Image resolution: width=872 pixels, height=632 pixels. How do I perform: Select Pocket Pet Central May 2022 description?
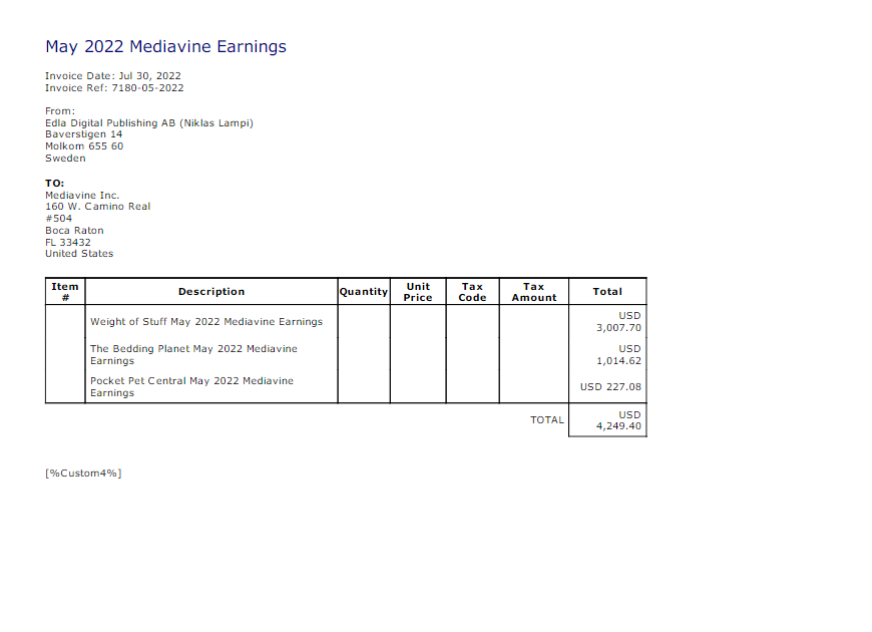click(x=192, y=387)
